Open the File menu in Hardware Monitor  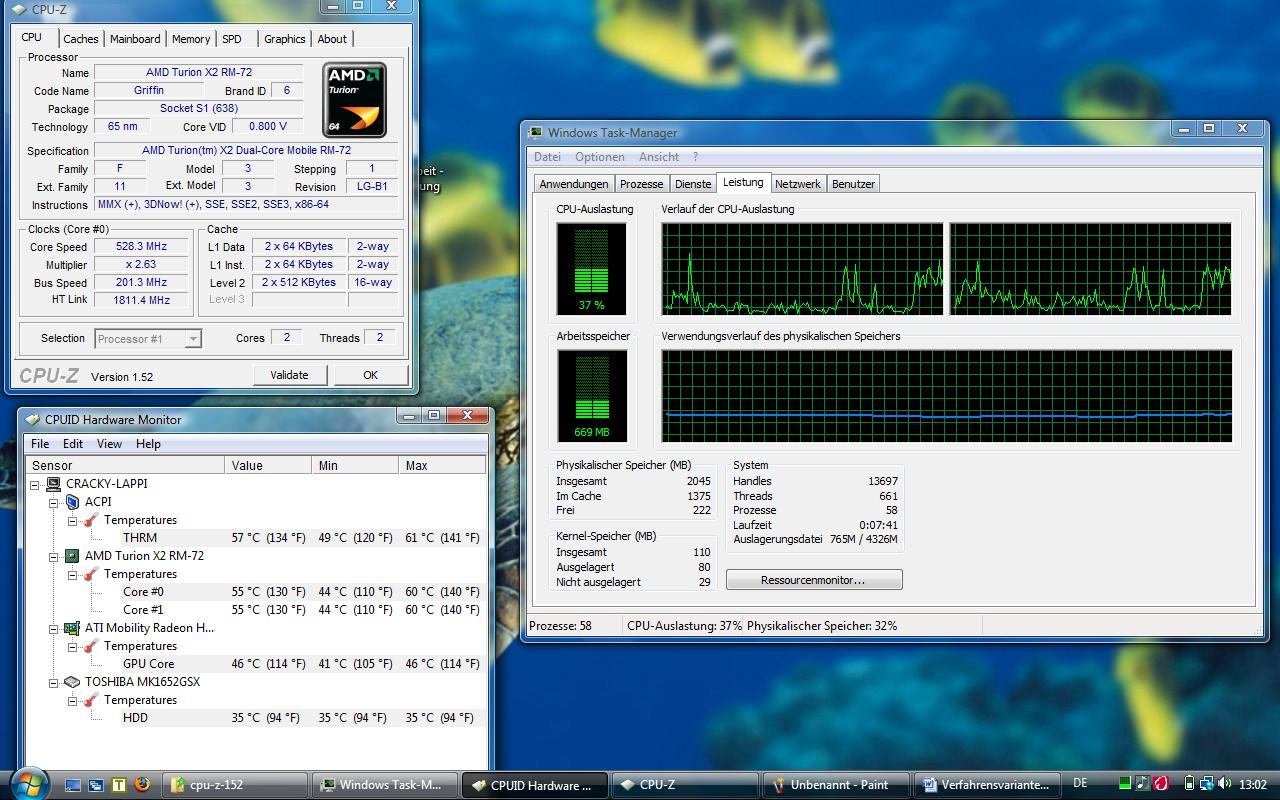(x=40, y=444)
